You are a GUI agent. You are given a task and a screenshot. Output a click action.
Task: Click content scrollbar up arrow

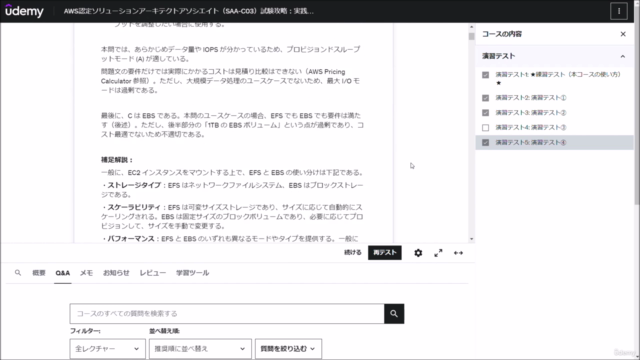click(471, 27)
